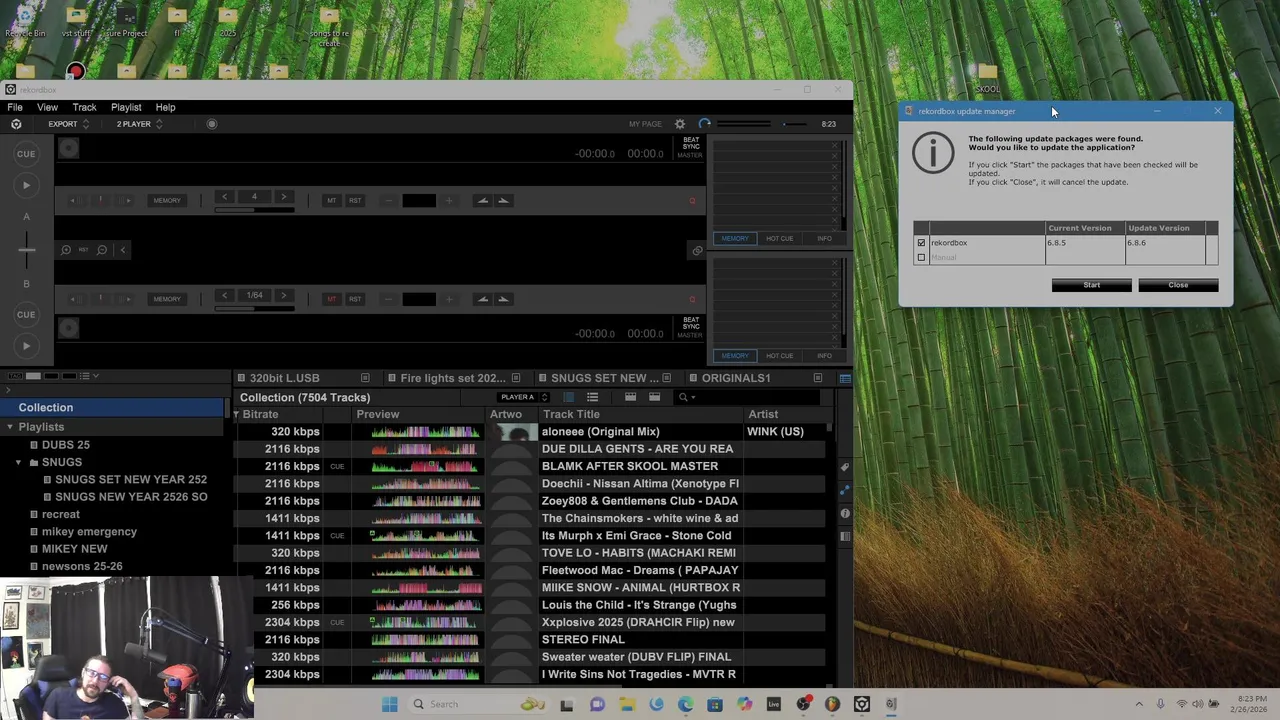
Task: Open MY PAGE link
Action: [645, 124]
